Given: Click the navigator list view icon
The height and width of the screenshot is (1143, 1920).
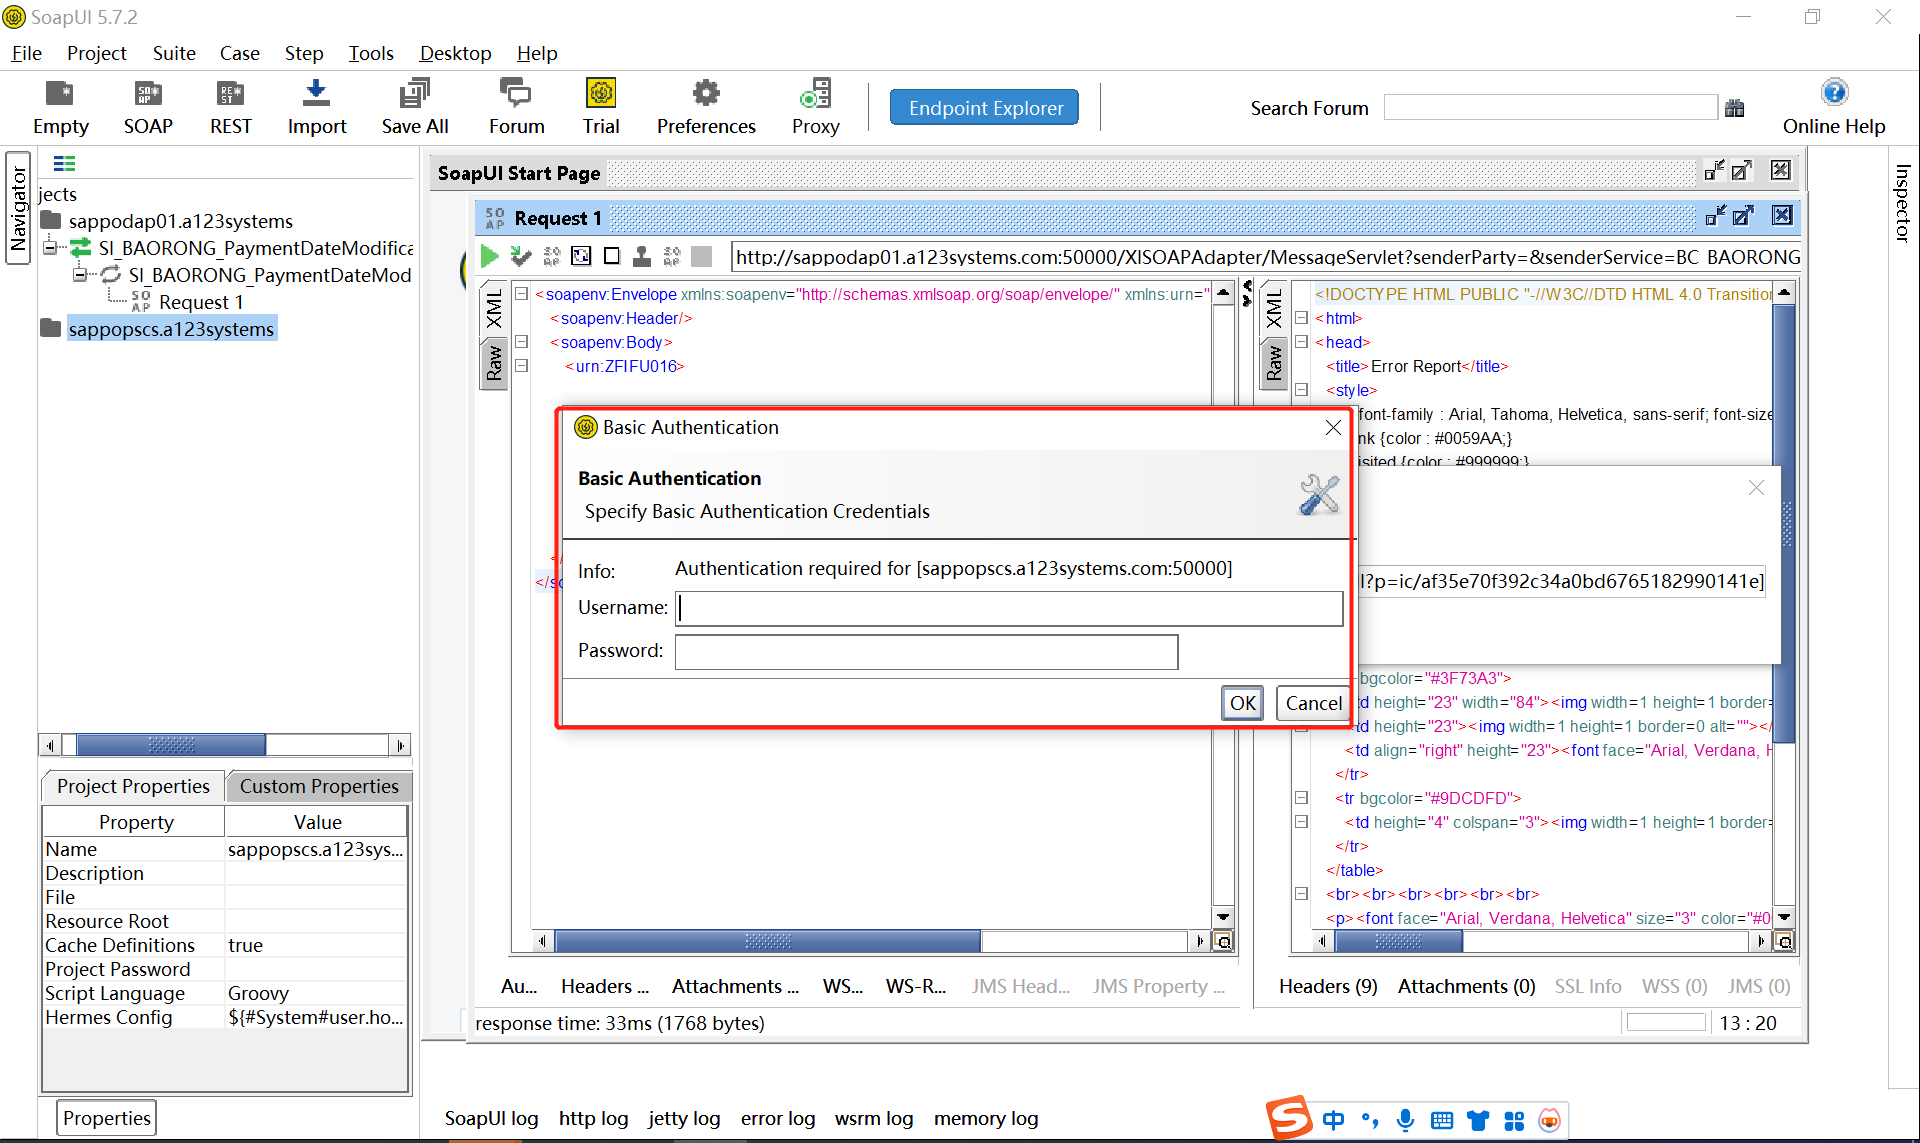Looking at the screenshot, I should tap(64, 164).
